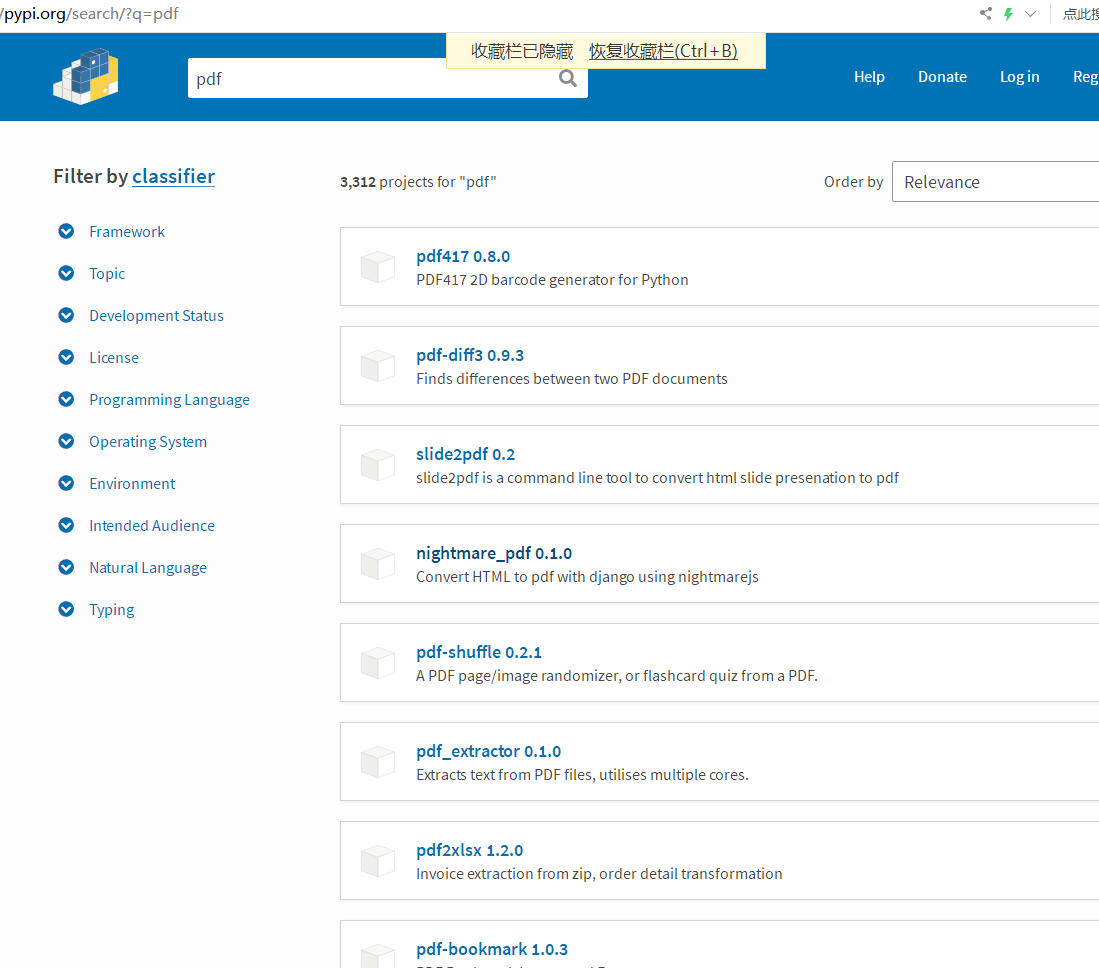Expand the Operating System chevron
1099x968 pixels.
pyautogui.click(x=66, y=442)
